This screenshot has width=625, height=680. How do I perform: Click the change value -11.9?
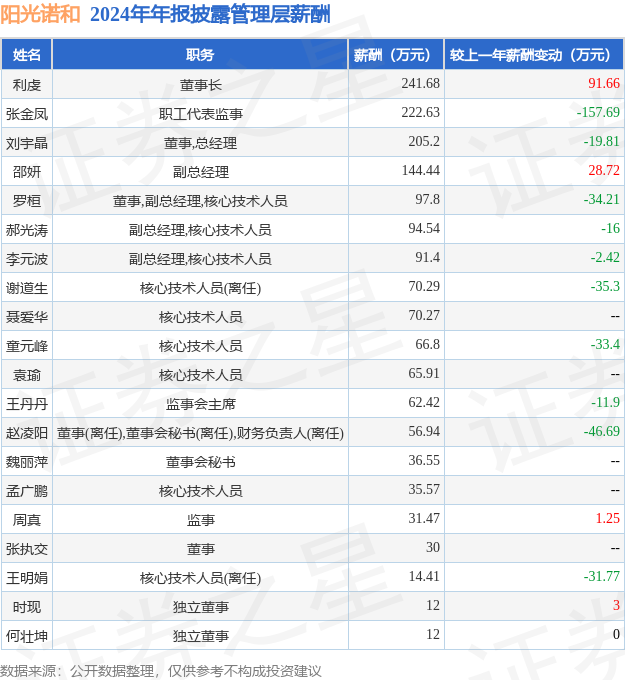click(605, 403)
